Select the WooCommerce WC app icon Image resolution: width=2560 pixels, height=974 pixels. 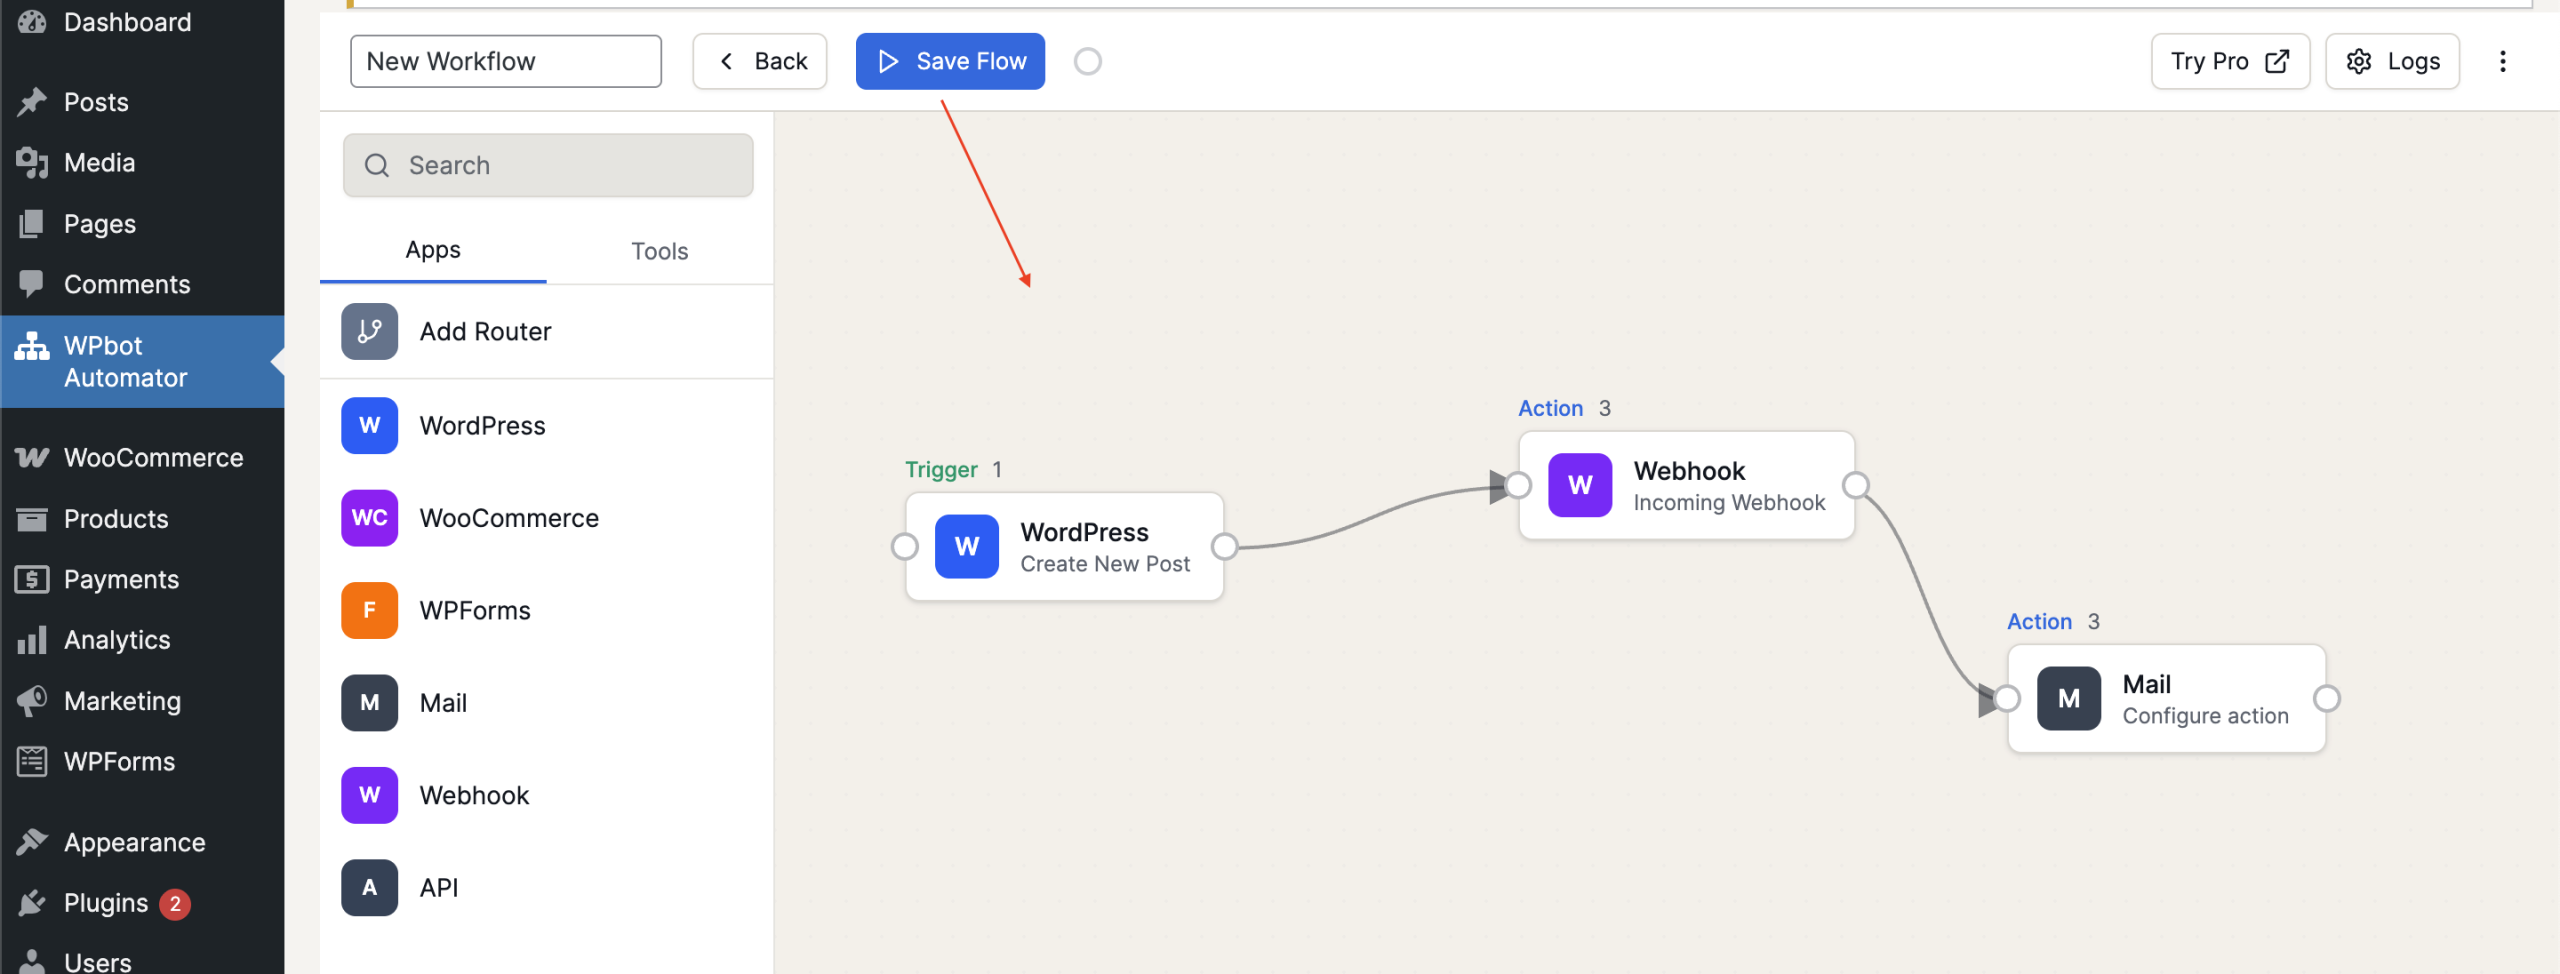(x=369, y=518)
